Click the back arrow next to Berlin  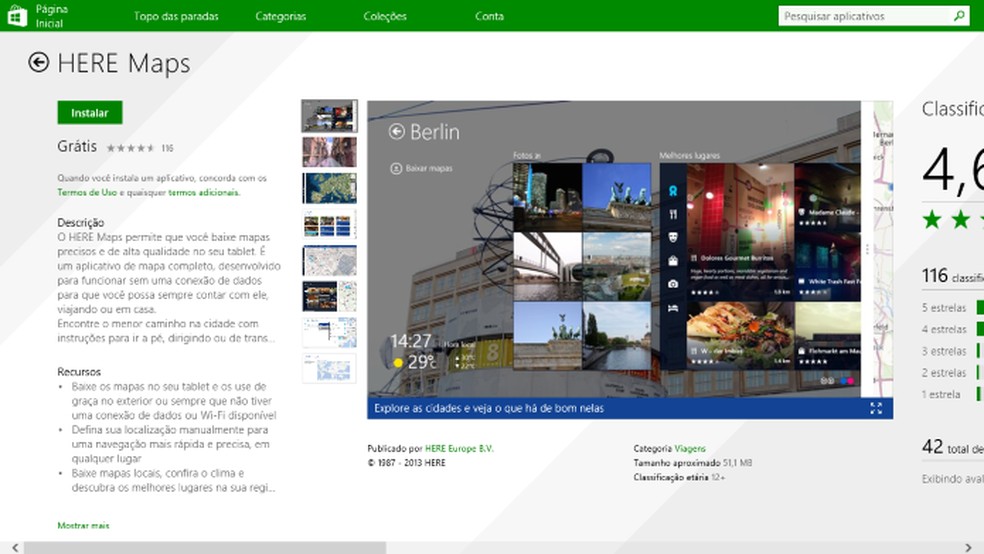(x=397, y=132)
